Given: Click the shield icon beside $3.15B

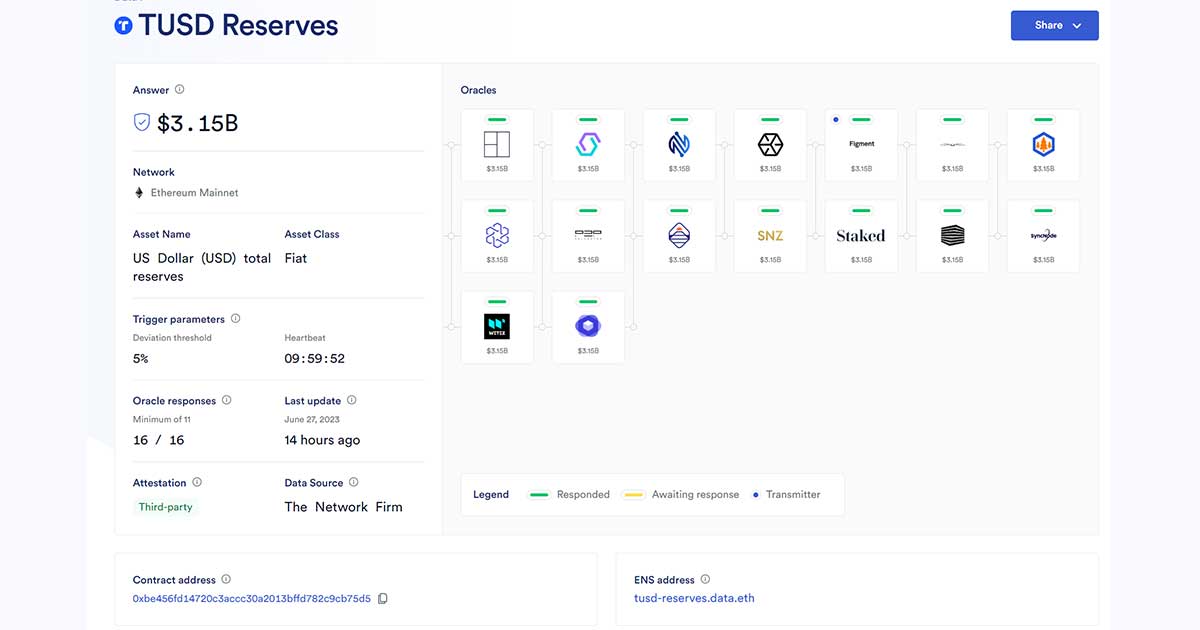Looking at the screenshot, I should pyautogui.click(x=142, y=123).
